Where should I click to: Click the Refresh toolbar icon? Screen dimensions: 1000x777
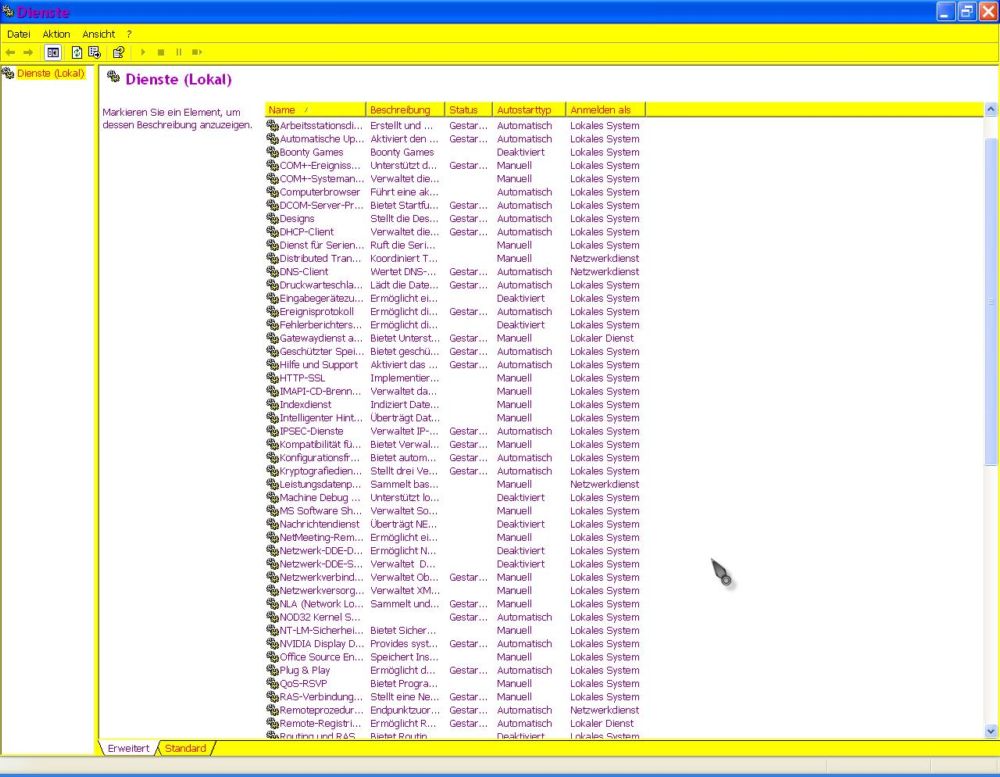pos(77,52)
